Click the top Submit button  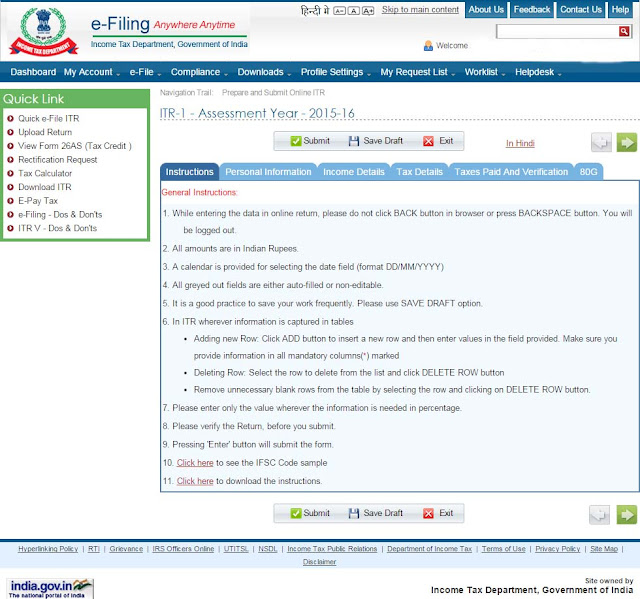coord(310,141)
